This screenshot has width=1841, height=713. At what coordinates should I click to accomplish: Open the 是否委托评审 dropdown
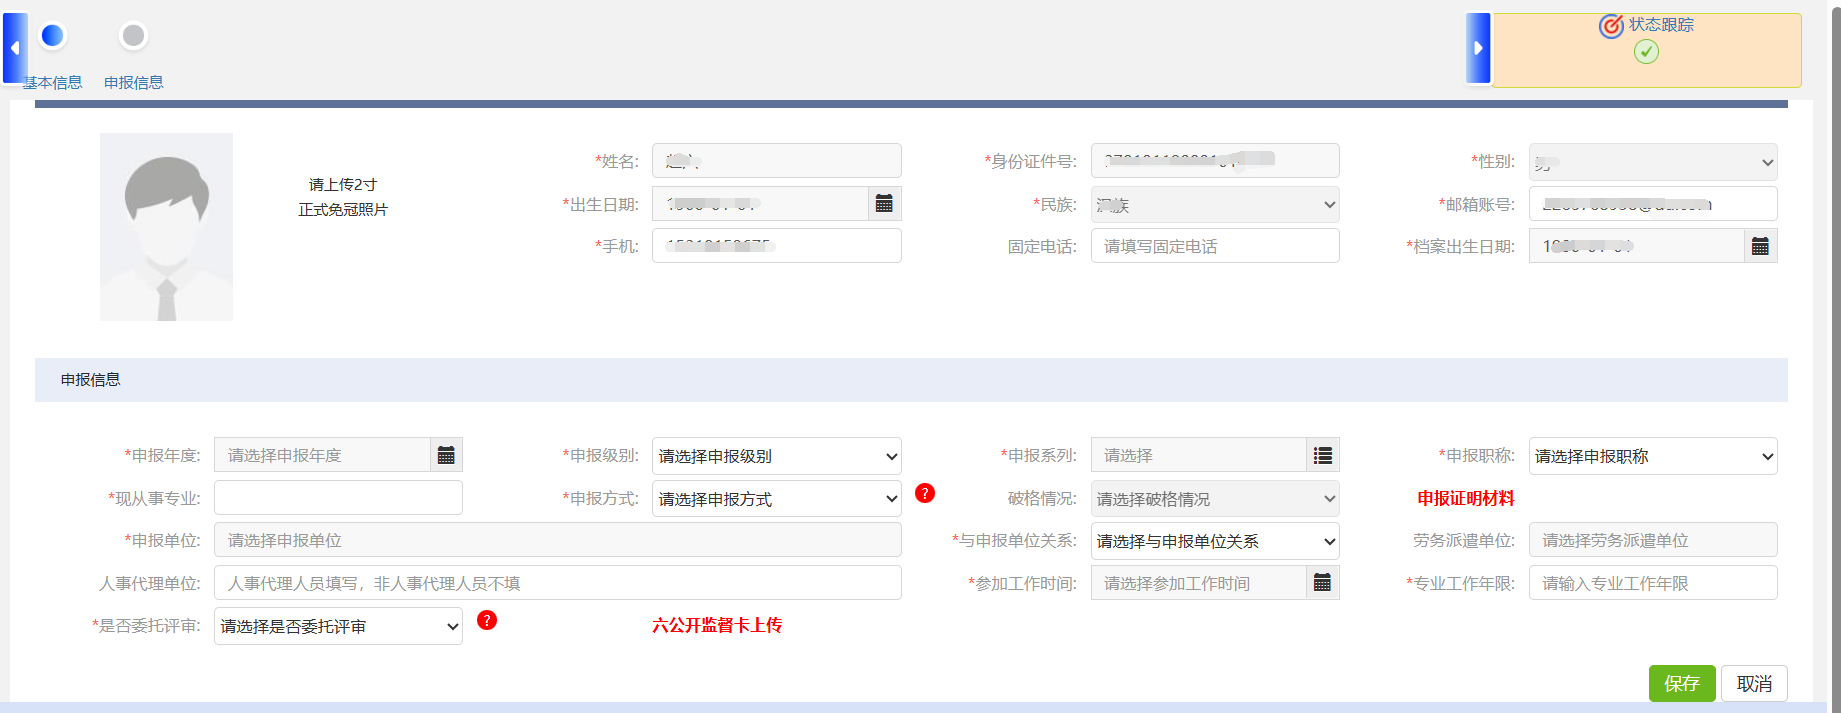[x=338, y=626]
